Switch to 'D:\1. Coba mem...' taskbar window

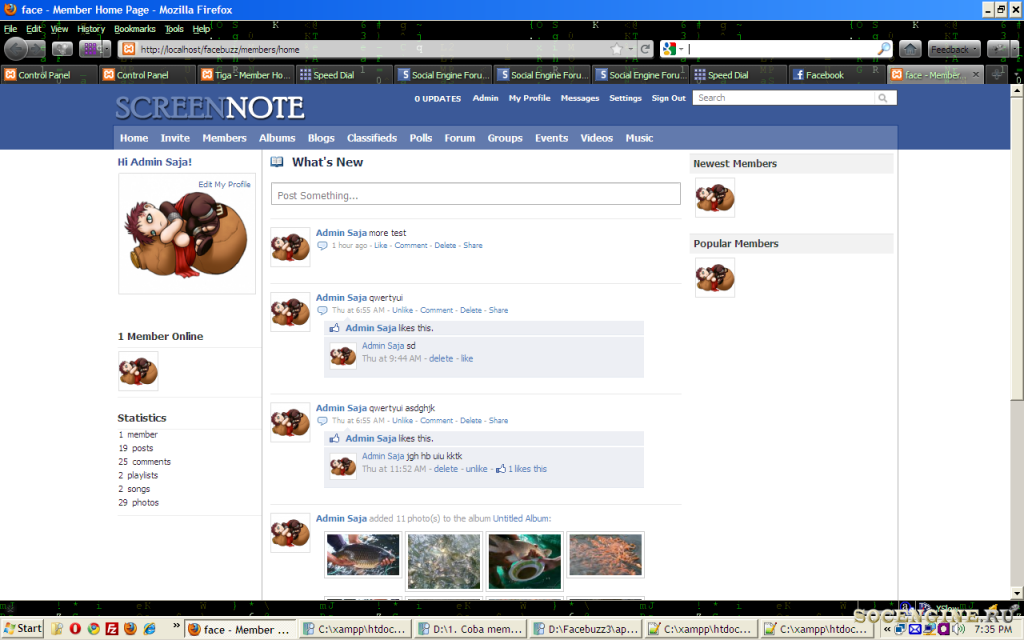[x=470, y=629]
